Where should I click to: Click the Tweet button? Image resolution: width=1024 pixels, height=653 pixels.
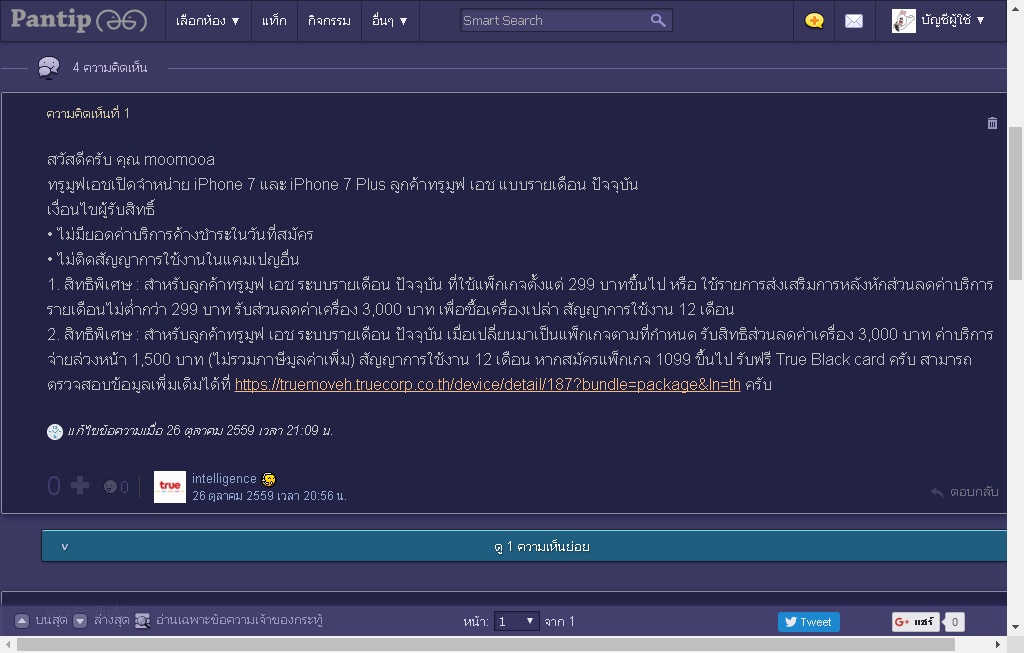point(808,622)
